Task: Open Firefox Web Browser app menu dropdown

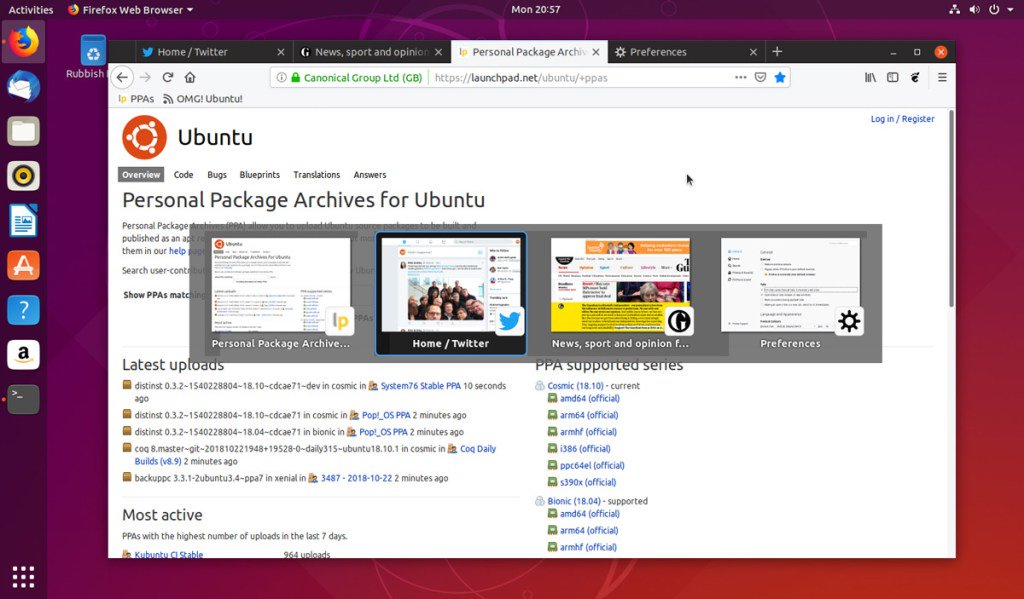Action: pyautogui.click(x=131, y=10)
